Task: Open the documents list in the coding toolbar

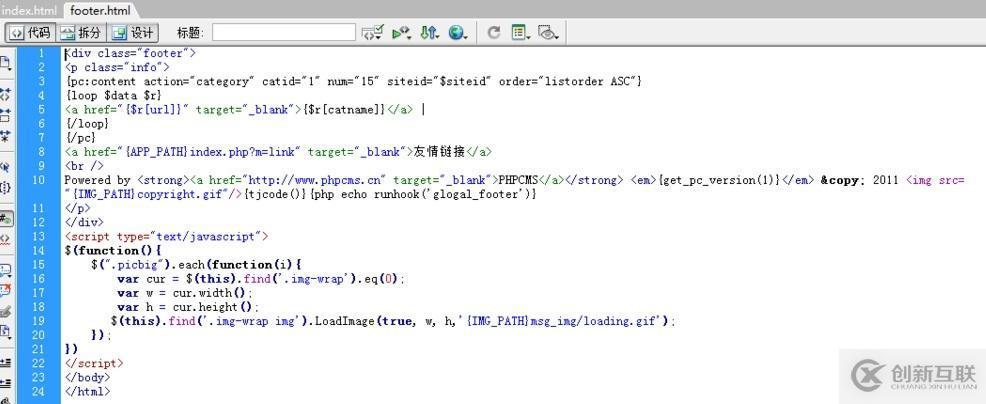Action: point(5,64)
